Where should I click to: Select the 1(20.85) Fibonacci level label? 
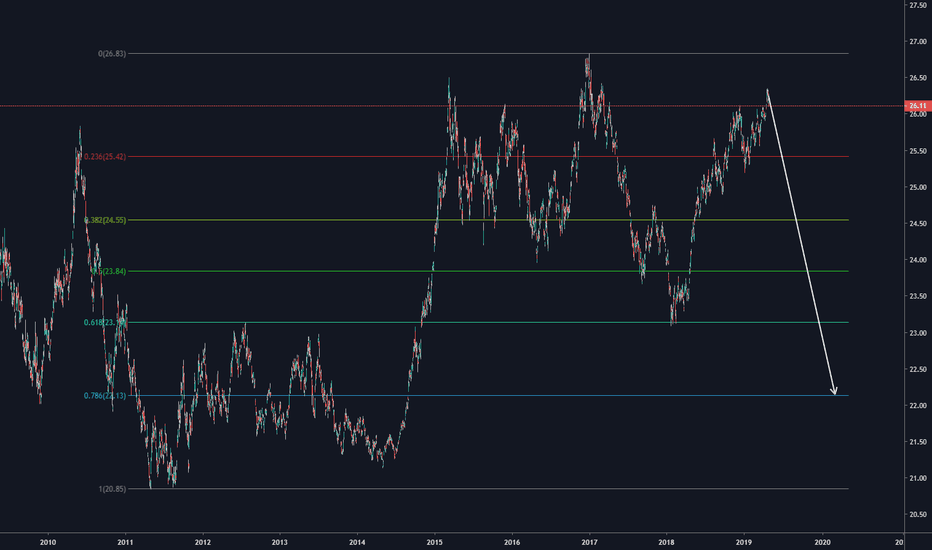pyautogui.click(x=112, y=489)
